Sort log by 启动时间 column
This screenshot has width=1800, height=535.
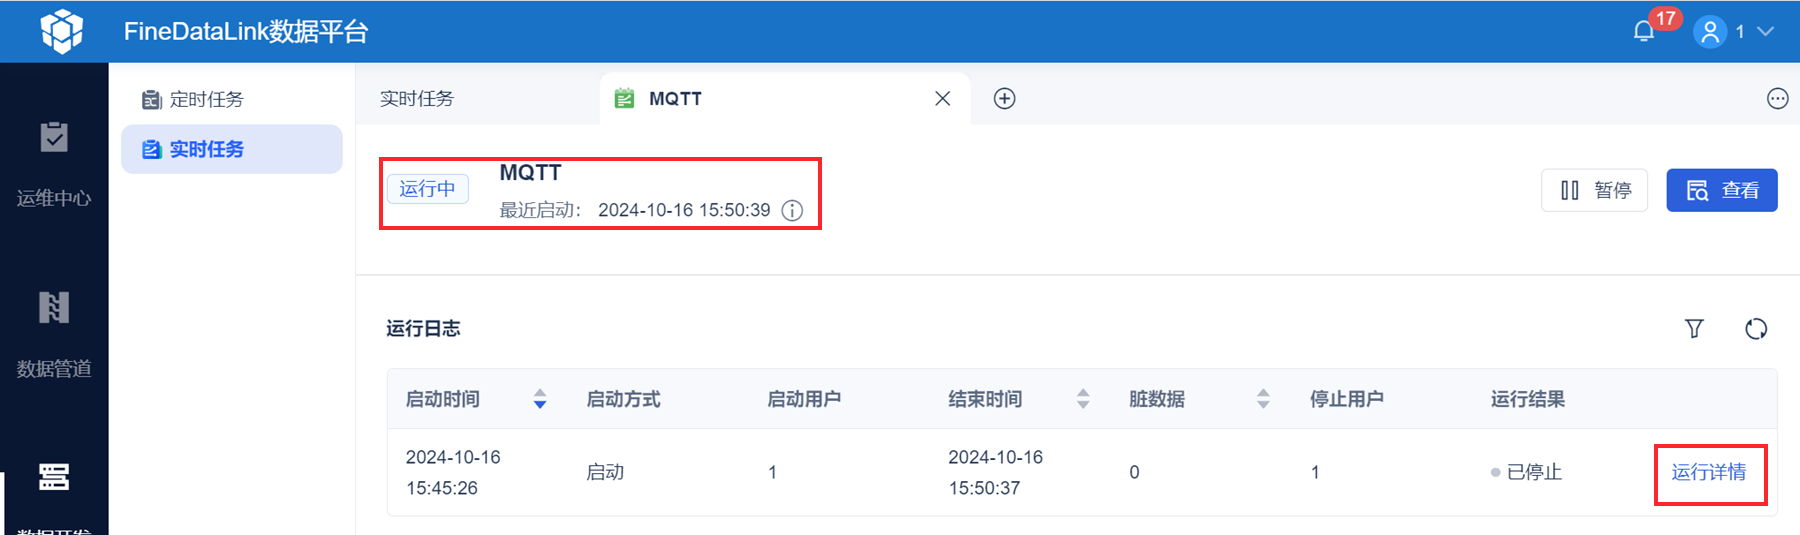pos(540,399)
